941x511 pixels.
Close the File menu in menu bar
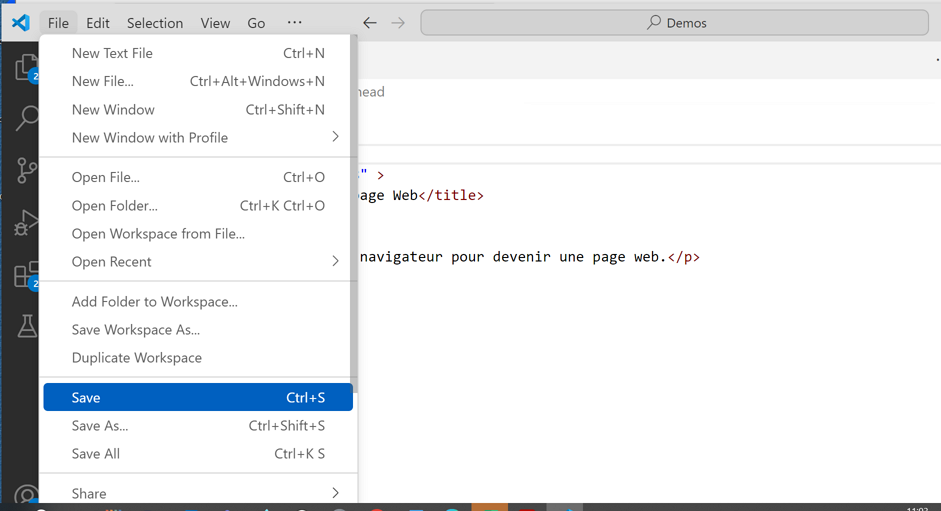coord(58,23)
